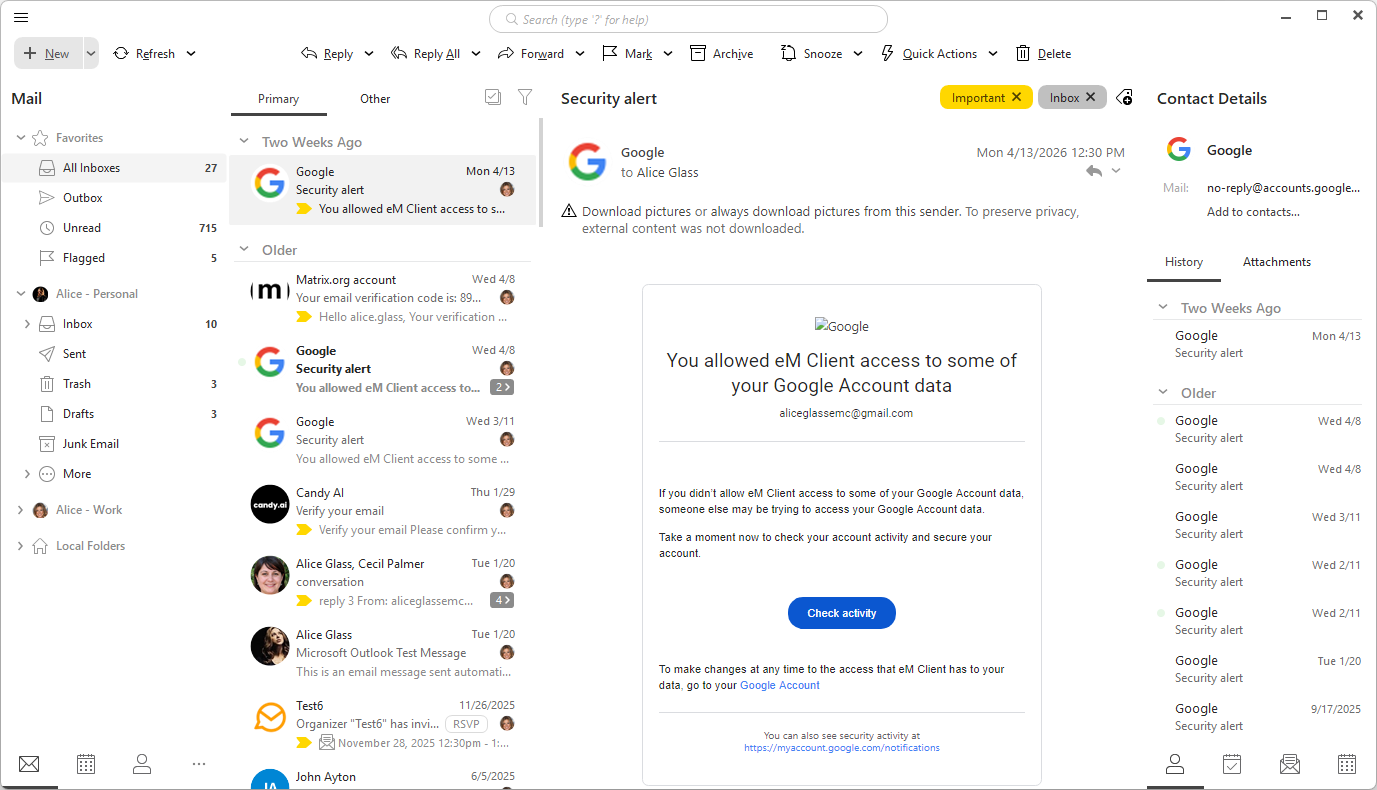Click the Reply toolbar button

click(x=327, y=54)
